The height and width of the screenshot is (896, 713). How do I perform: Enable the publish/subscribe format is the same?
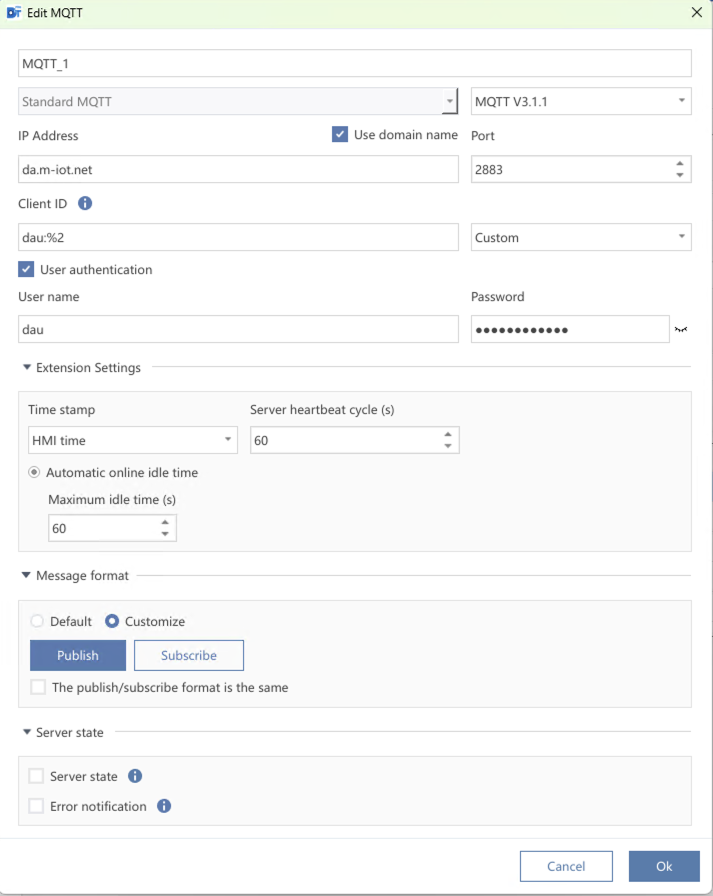coord(38,687)
